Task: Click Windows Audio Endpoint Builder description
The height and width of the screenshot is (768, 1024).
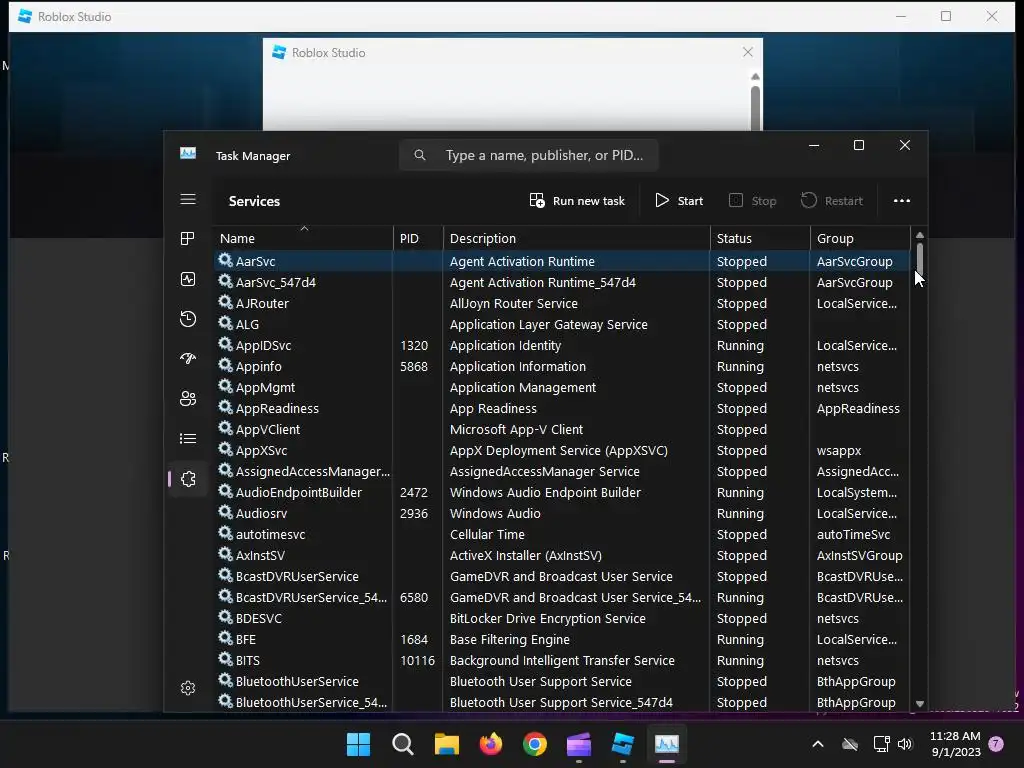Action: [545, 492]
